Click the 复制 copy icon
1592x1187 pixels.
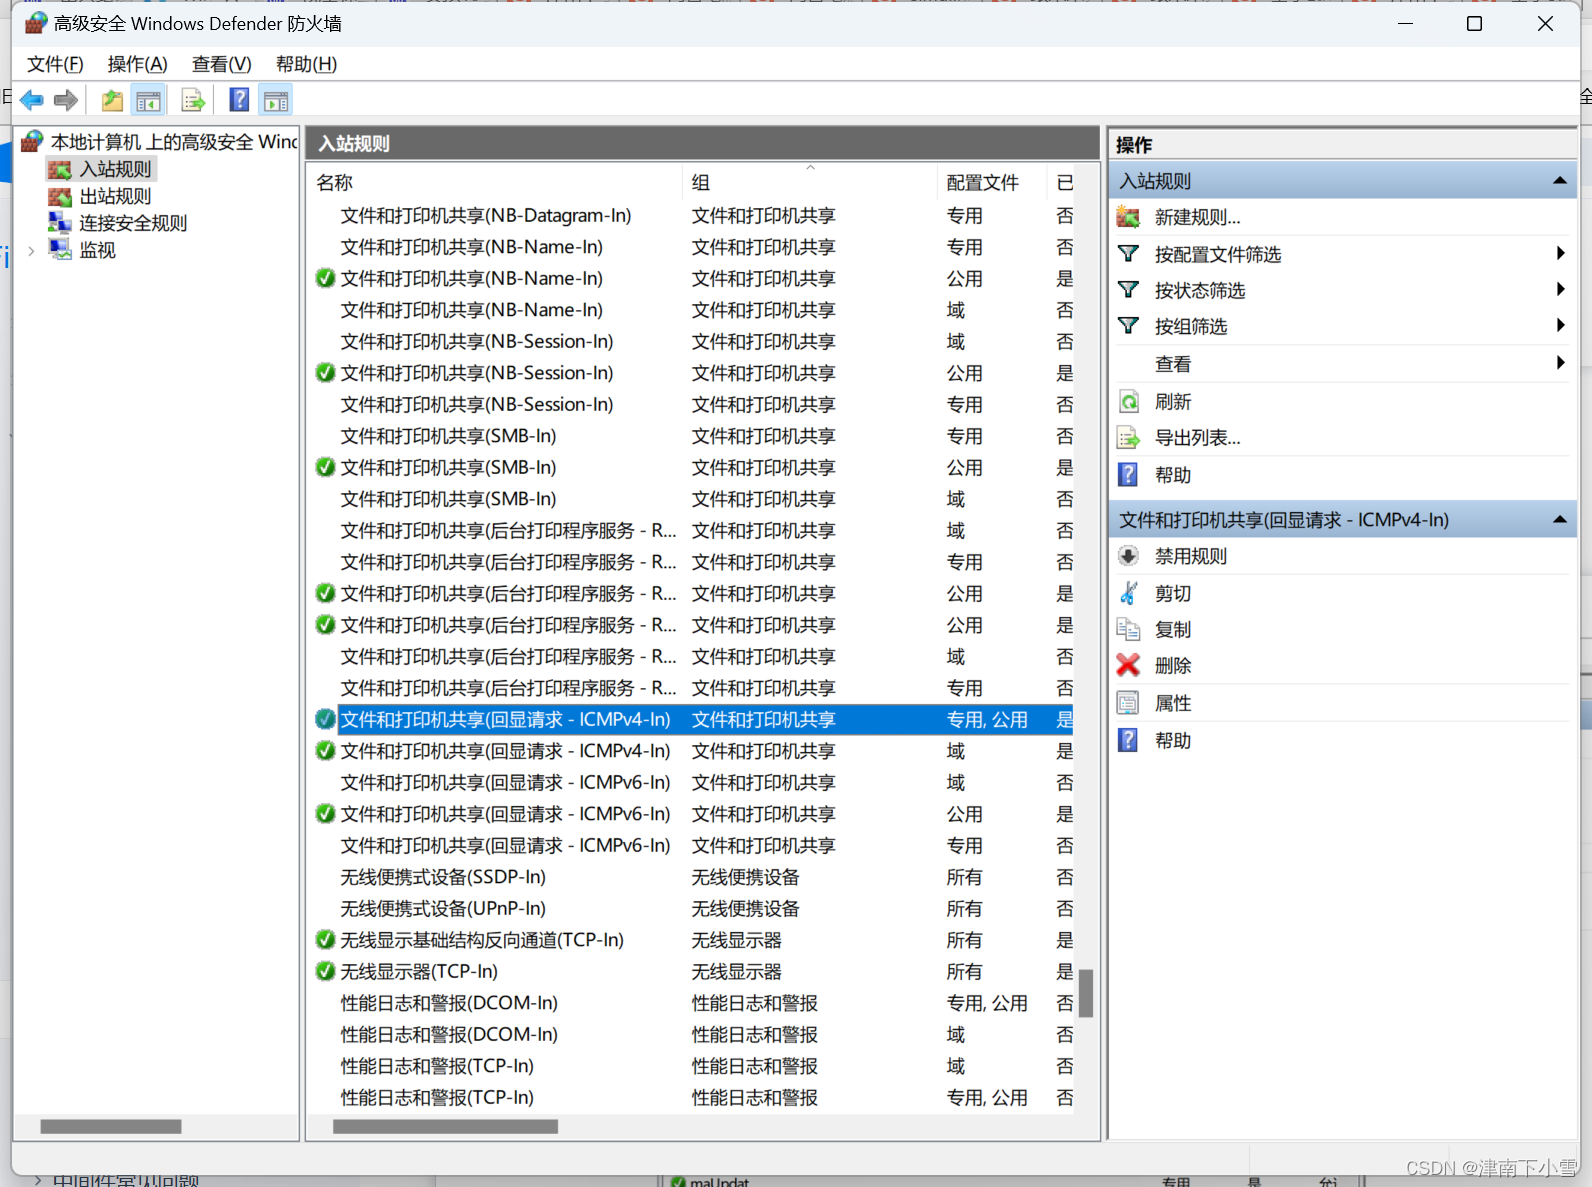(x=1128, y=629)
